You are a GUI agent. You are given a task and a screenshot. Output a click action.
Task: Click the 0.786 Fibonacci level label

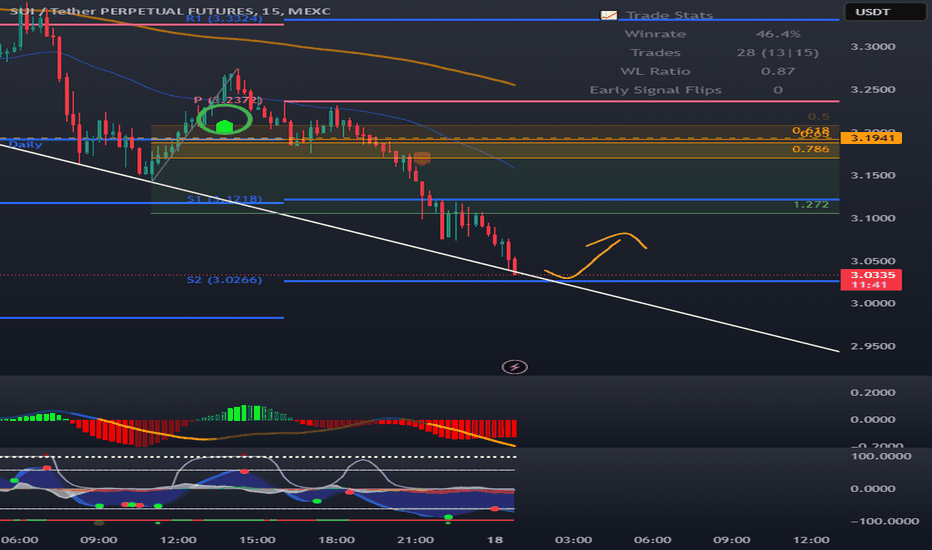click(x=810, y=149)
